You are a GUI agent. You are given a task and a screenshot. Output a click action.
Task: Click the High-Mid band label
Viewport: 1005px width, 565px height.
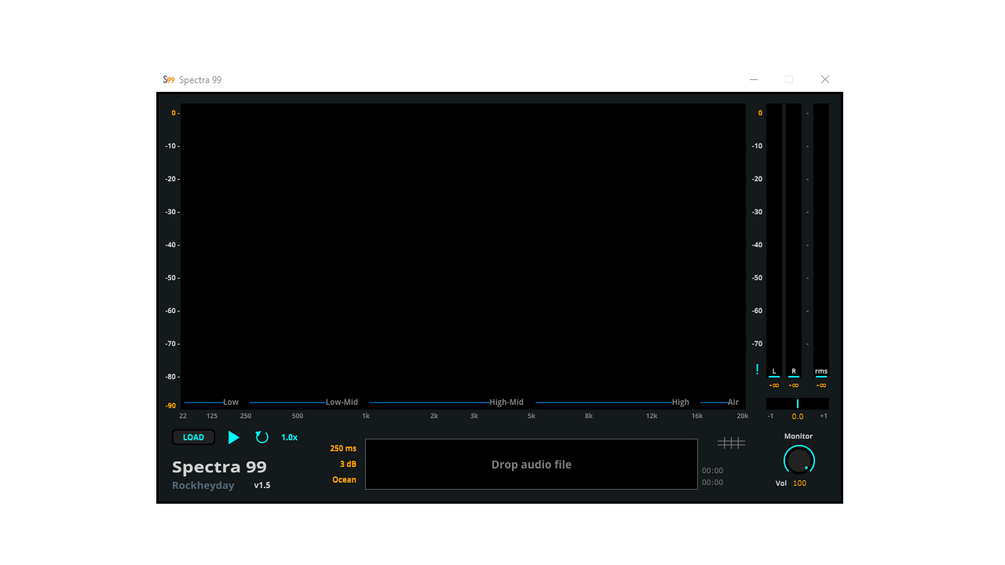pos(506,402)
